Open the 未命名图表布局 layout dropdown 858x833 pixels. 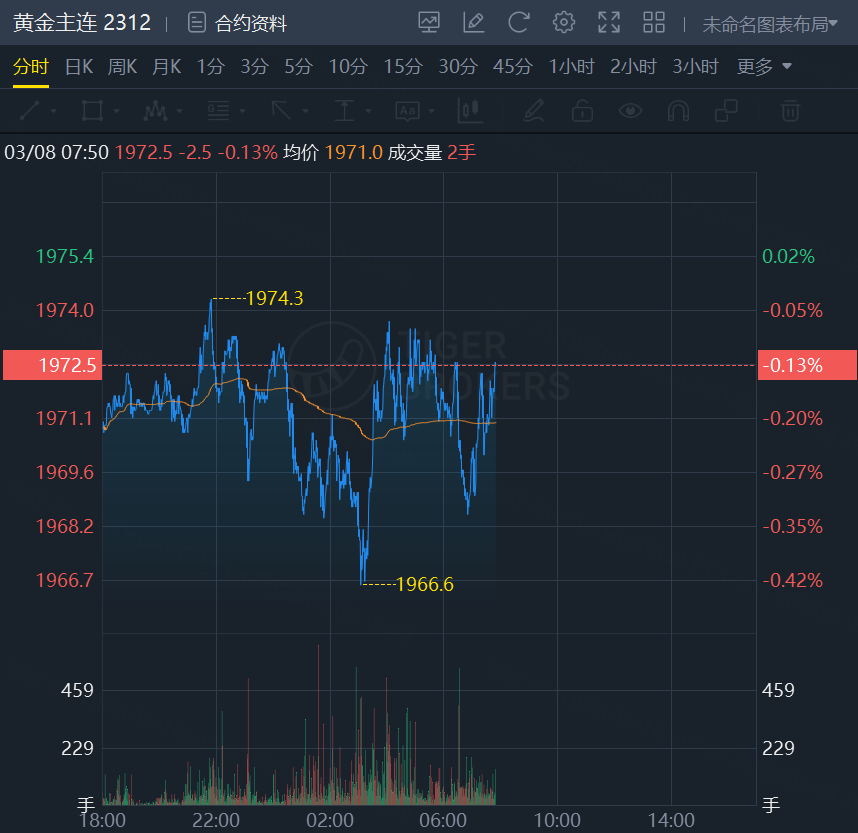(770, 24)
